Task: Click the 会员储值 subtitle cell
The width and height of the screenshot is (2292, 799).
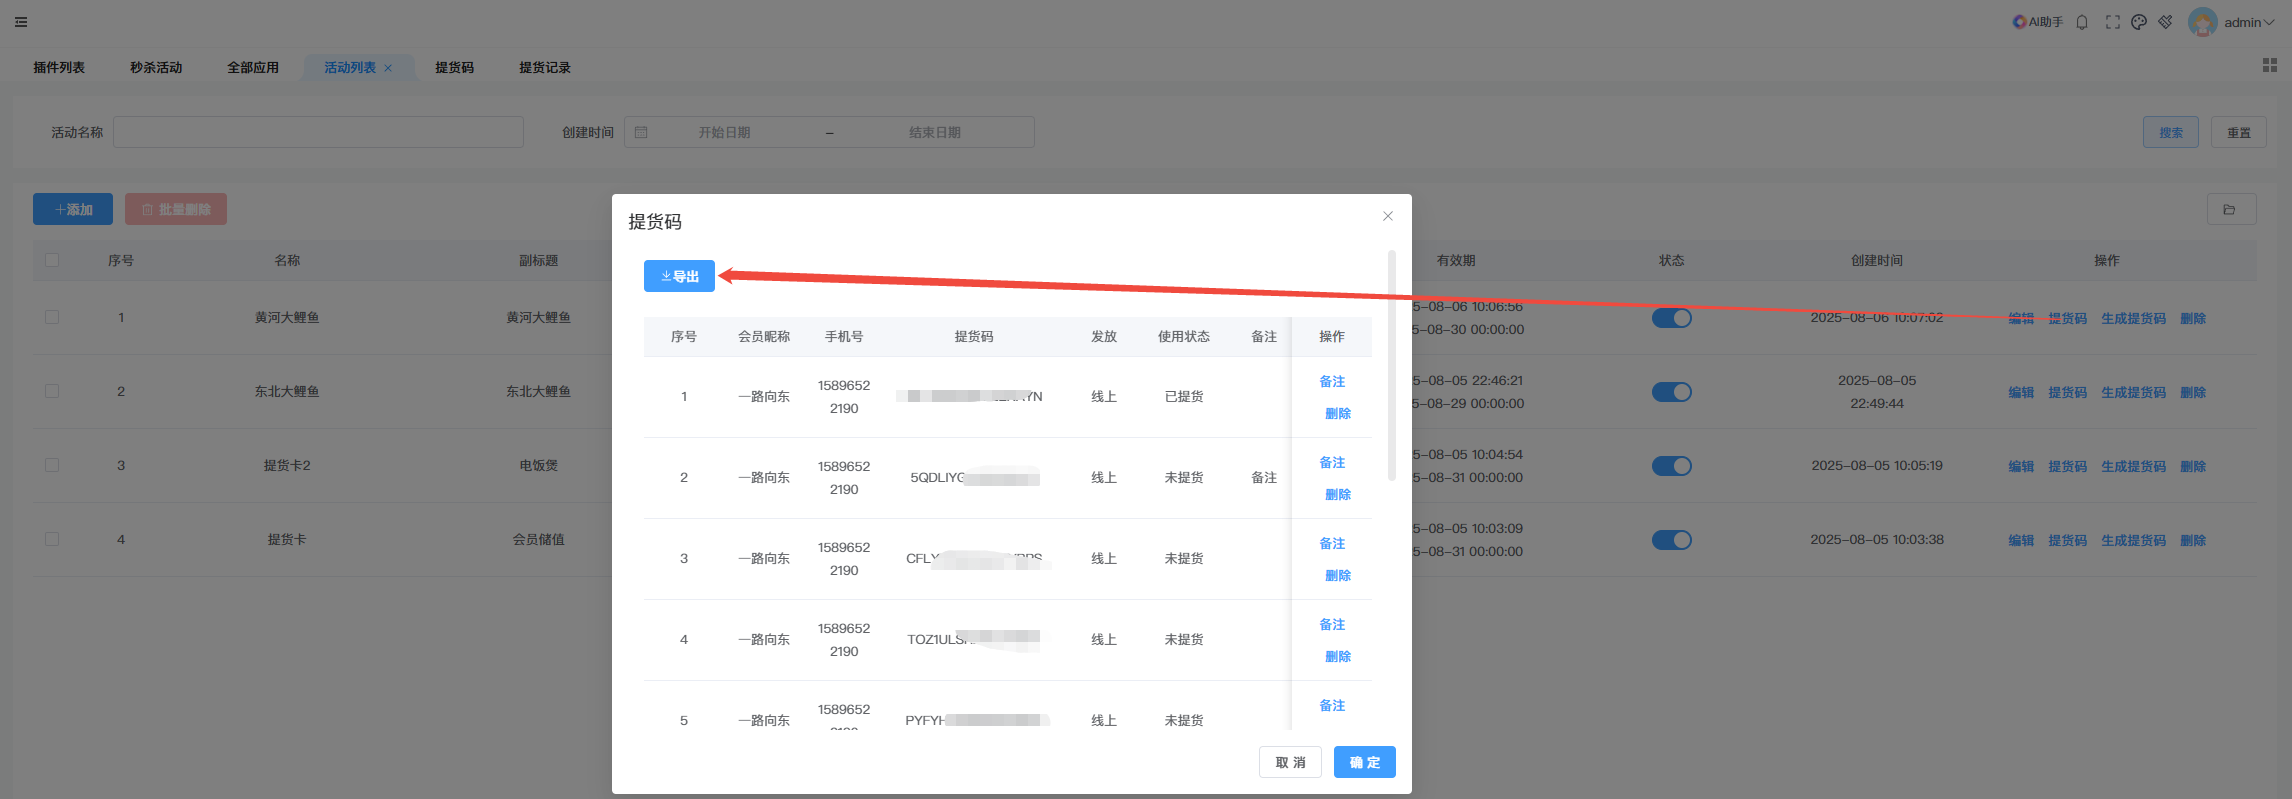Action: click(538, 539)
